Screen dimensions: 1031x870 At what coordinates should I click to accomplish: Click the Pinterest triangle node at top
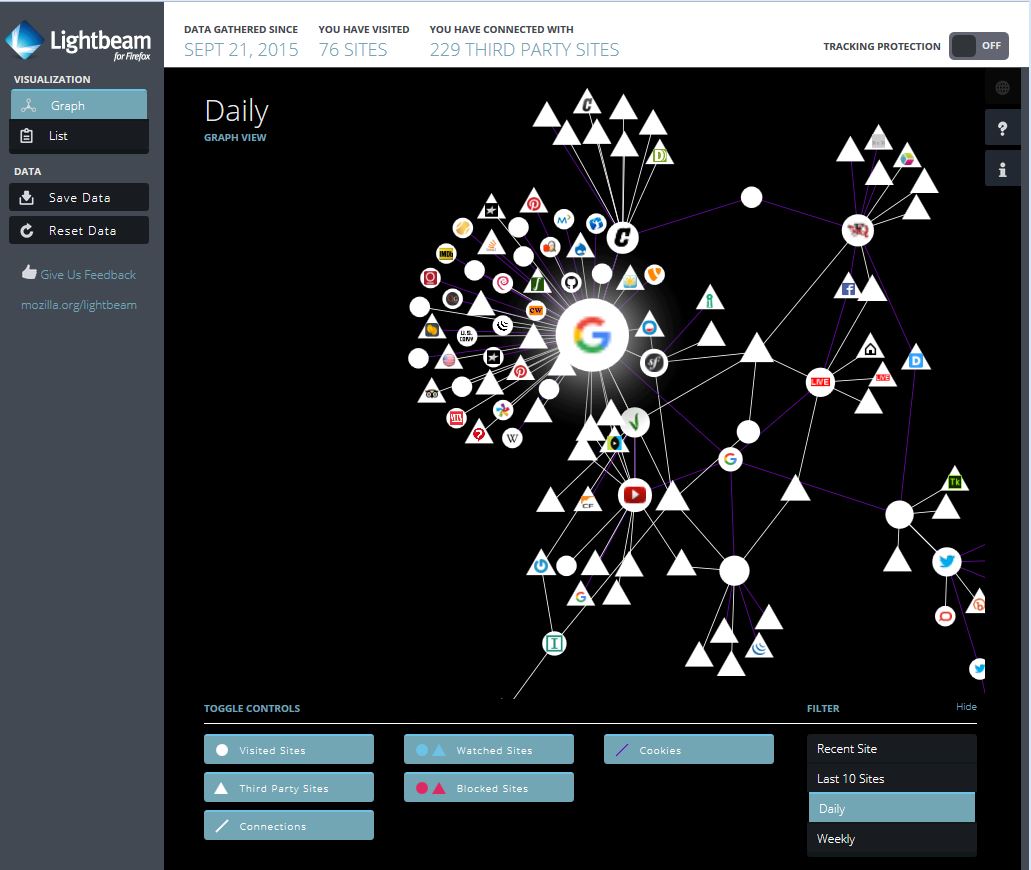click(x=534, y=203)
